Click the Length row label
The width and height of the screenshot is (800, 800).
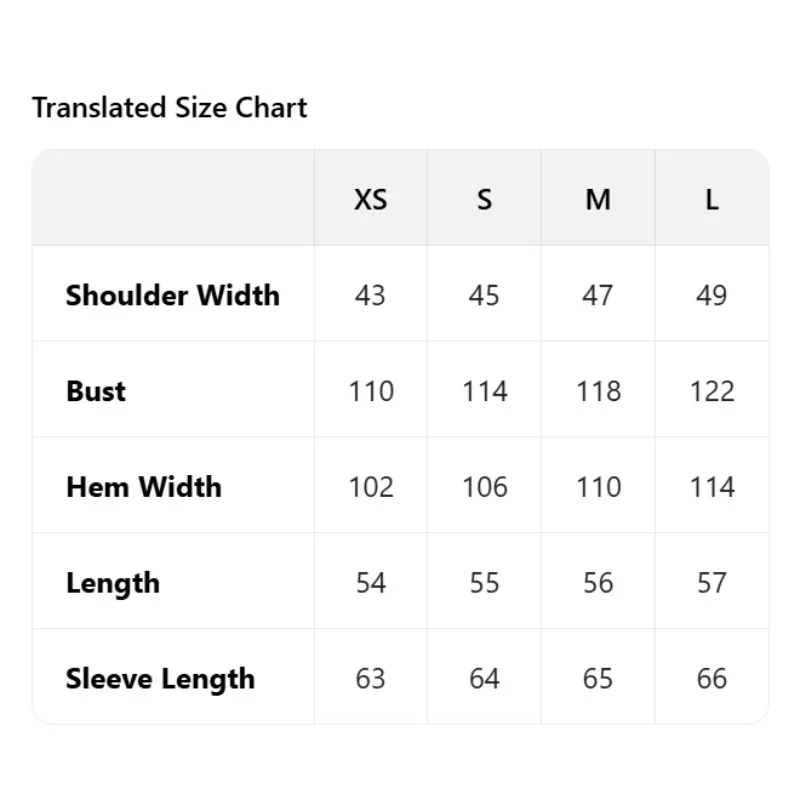click(113, 583)
